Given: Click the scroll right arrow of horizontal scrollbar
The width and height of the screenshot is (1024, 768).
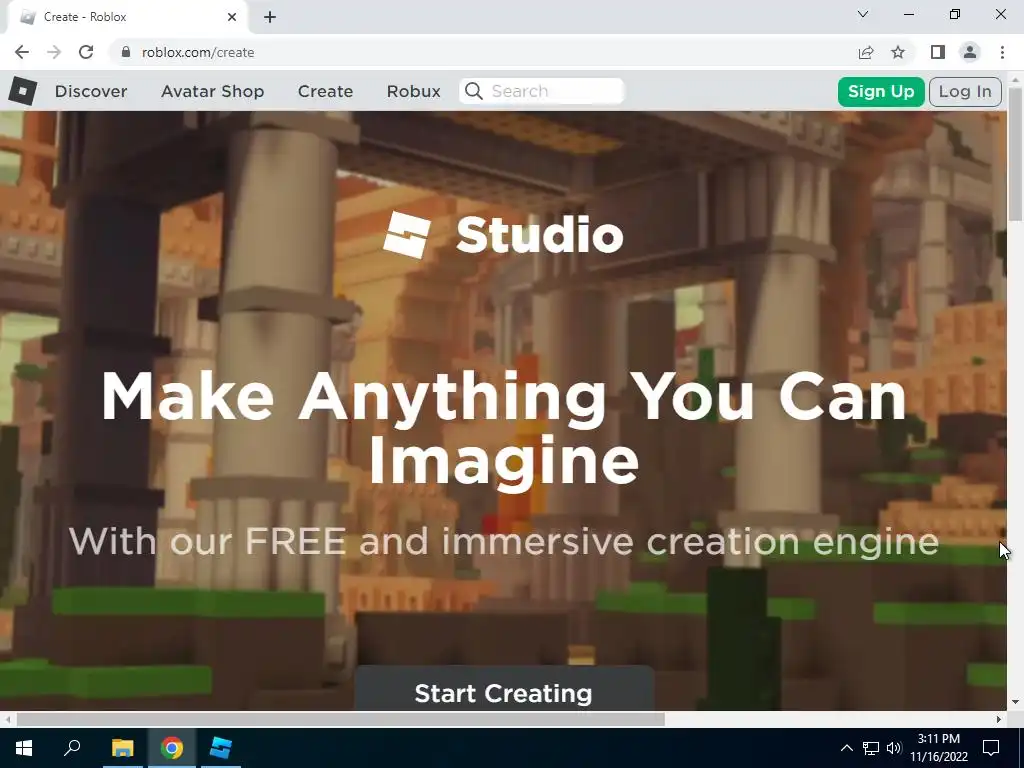Looking at the screenshot, I should [x=999, y=719].
